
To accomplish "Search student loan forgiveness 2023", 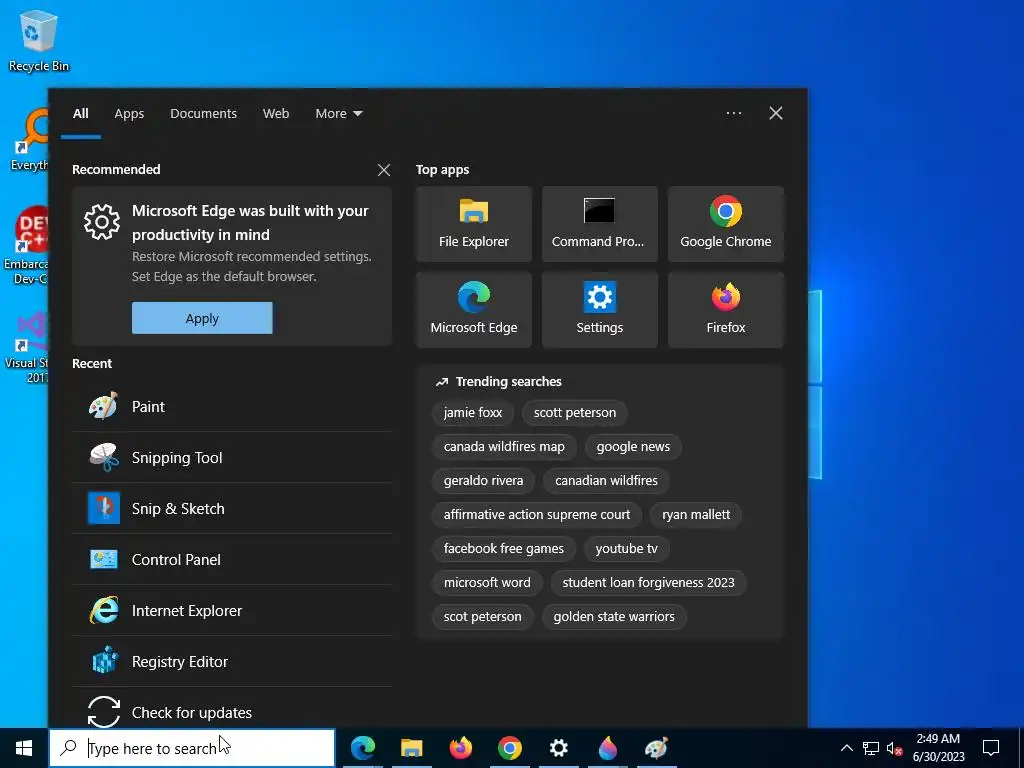I will pos(648,583).
